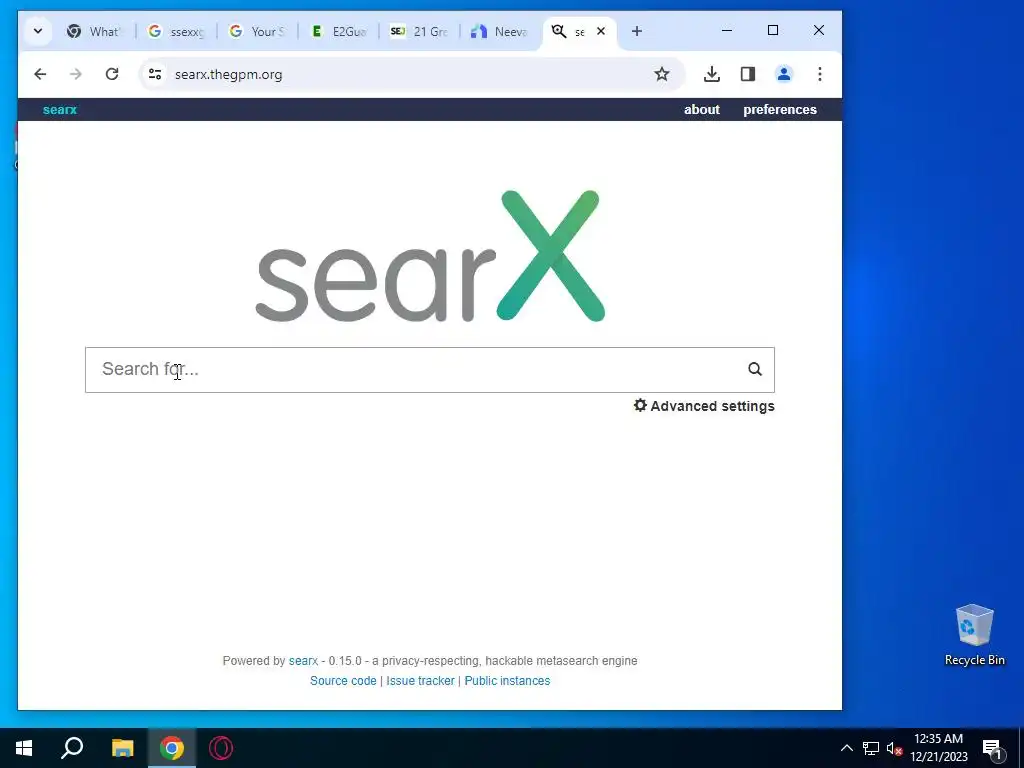Open searx preferences

coord(780,110)
